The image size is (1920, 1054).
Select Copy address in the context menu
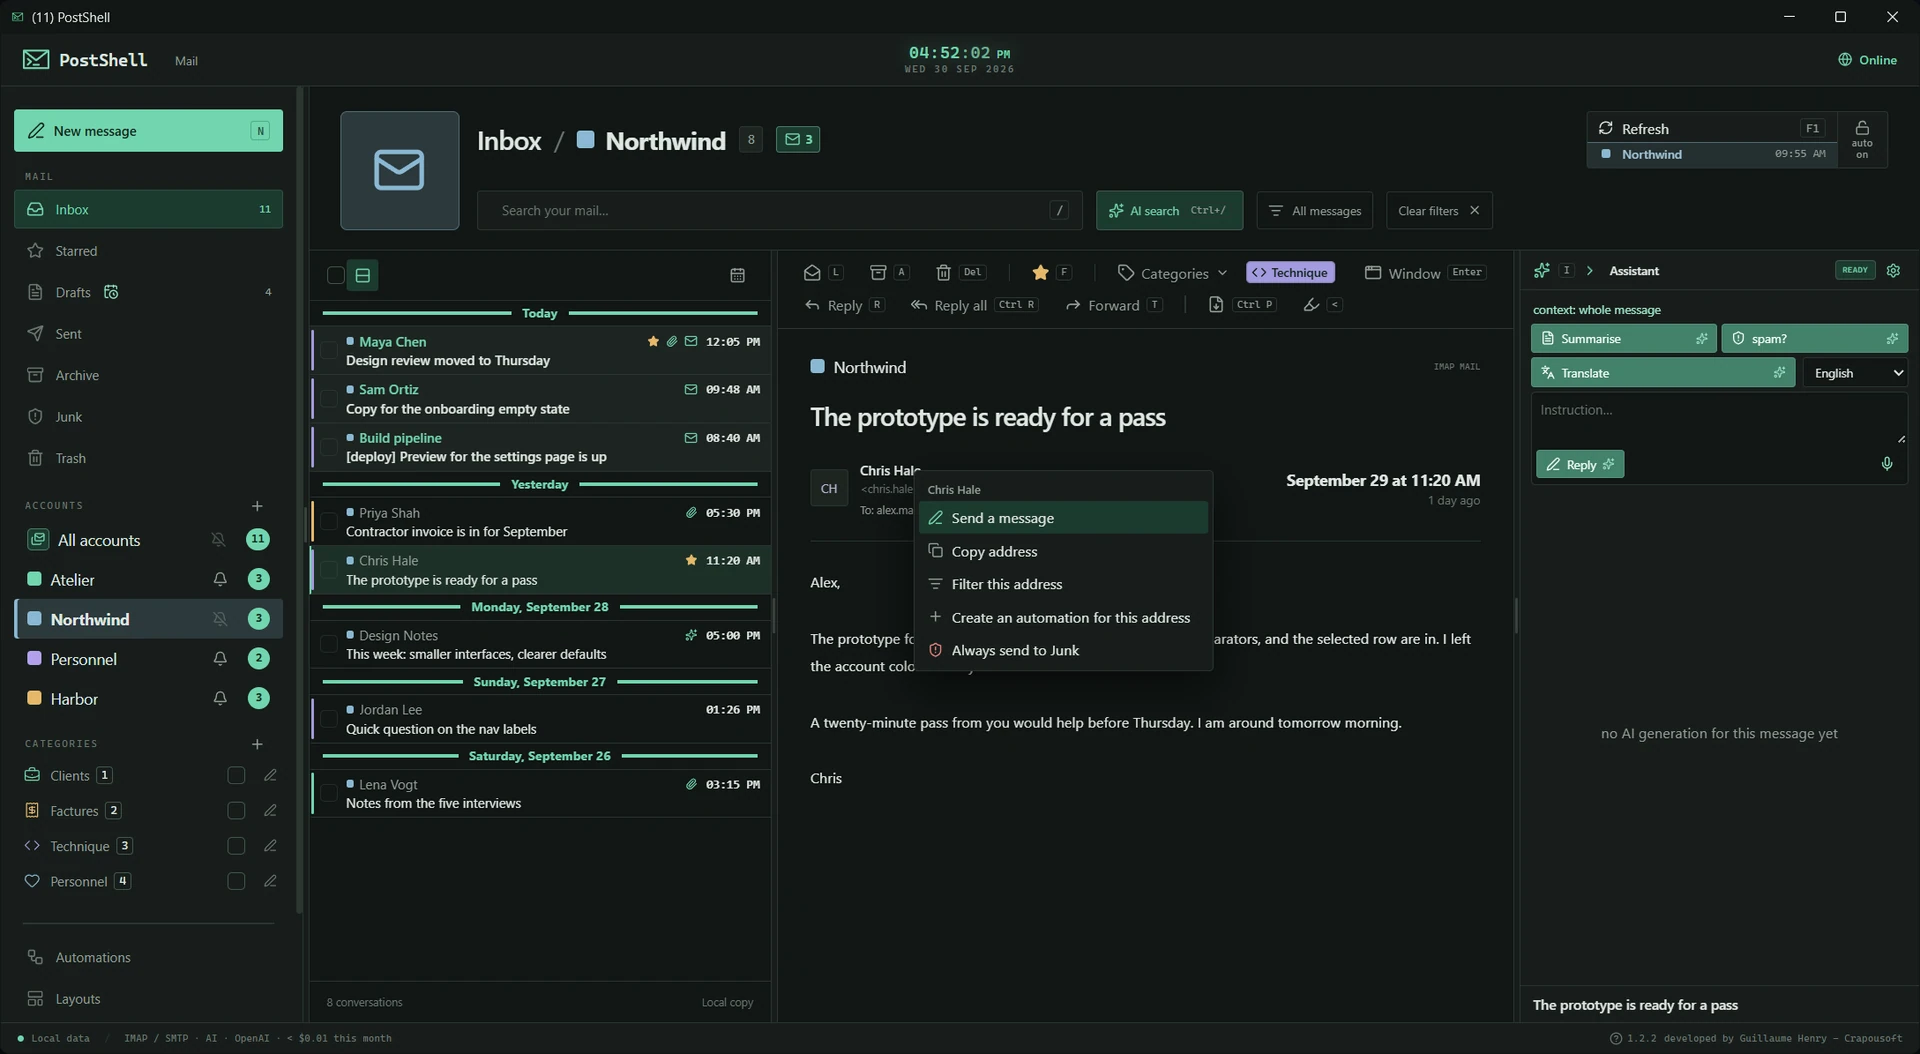(1064, 552)
